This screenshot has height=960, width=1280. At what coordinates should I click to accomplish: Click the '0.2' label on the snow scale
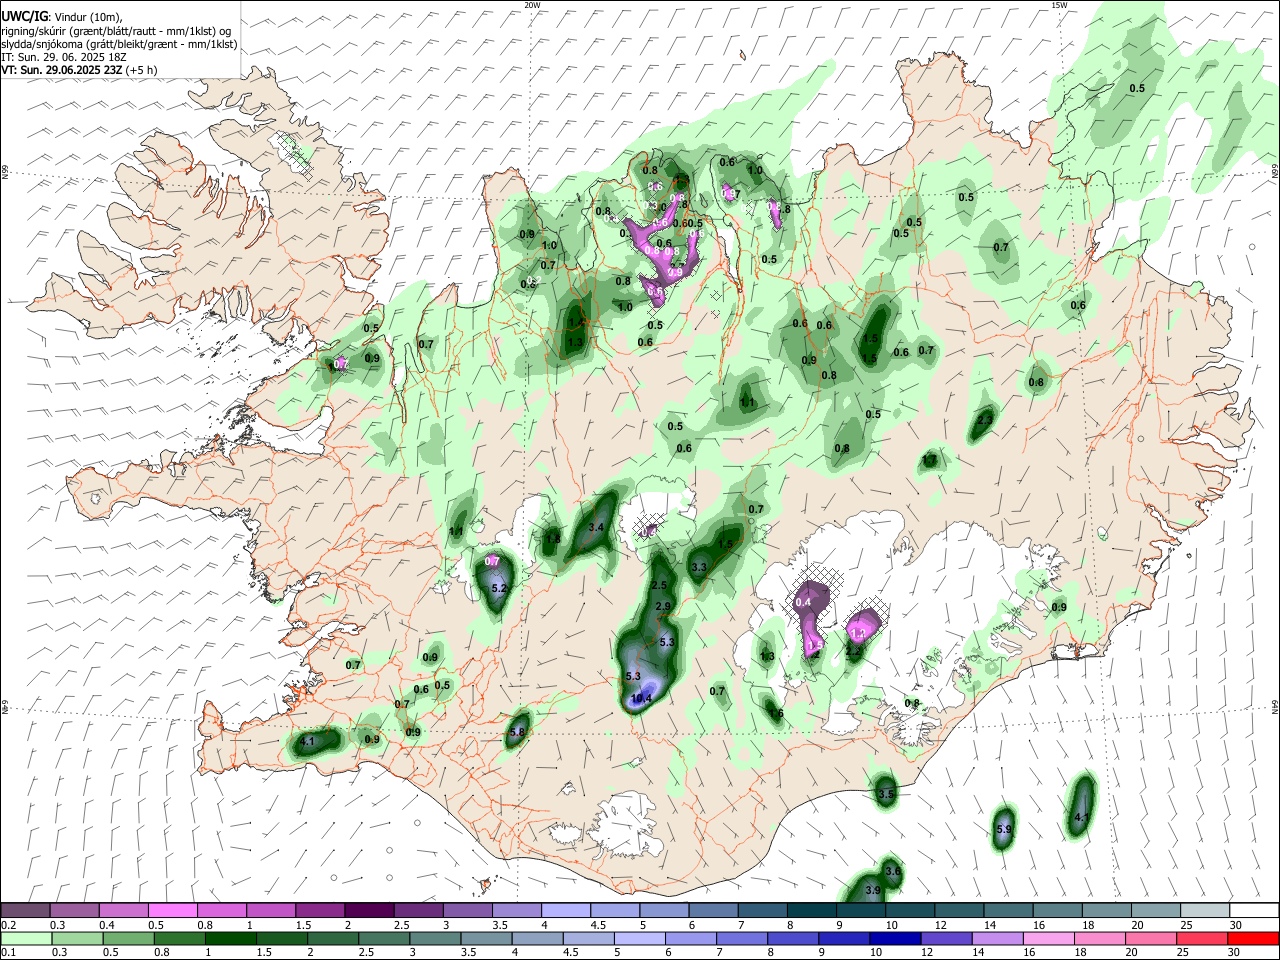click(8, 925)
